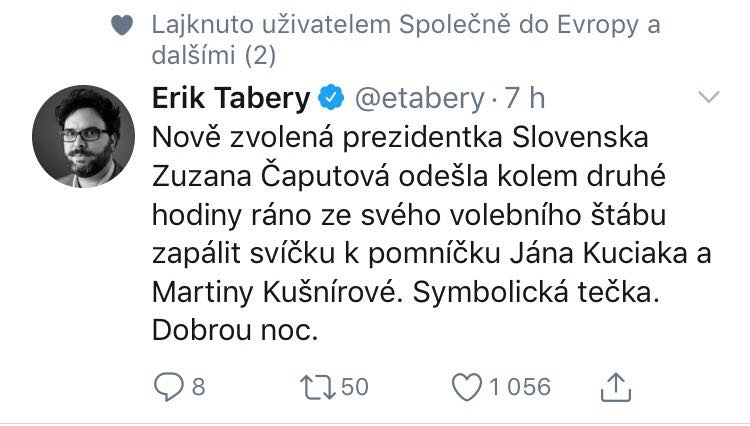Expand tweet options chevron menu
This screenshot has height=426, width=750.
tap(708, 97)
